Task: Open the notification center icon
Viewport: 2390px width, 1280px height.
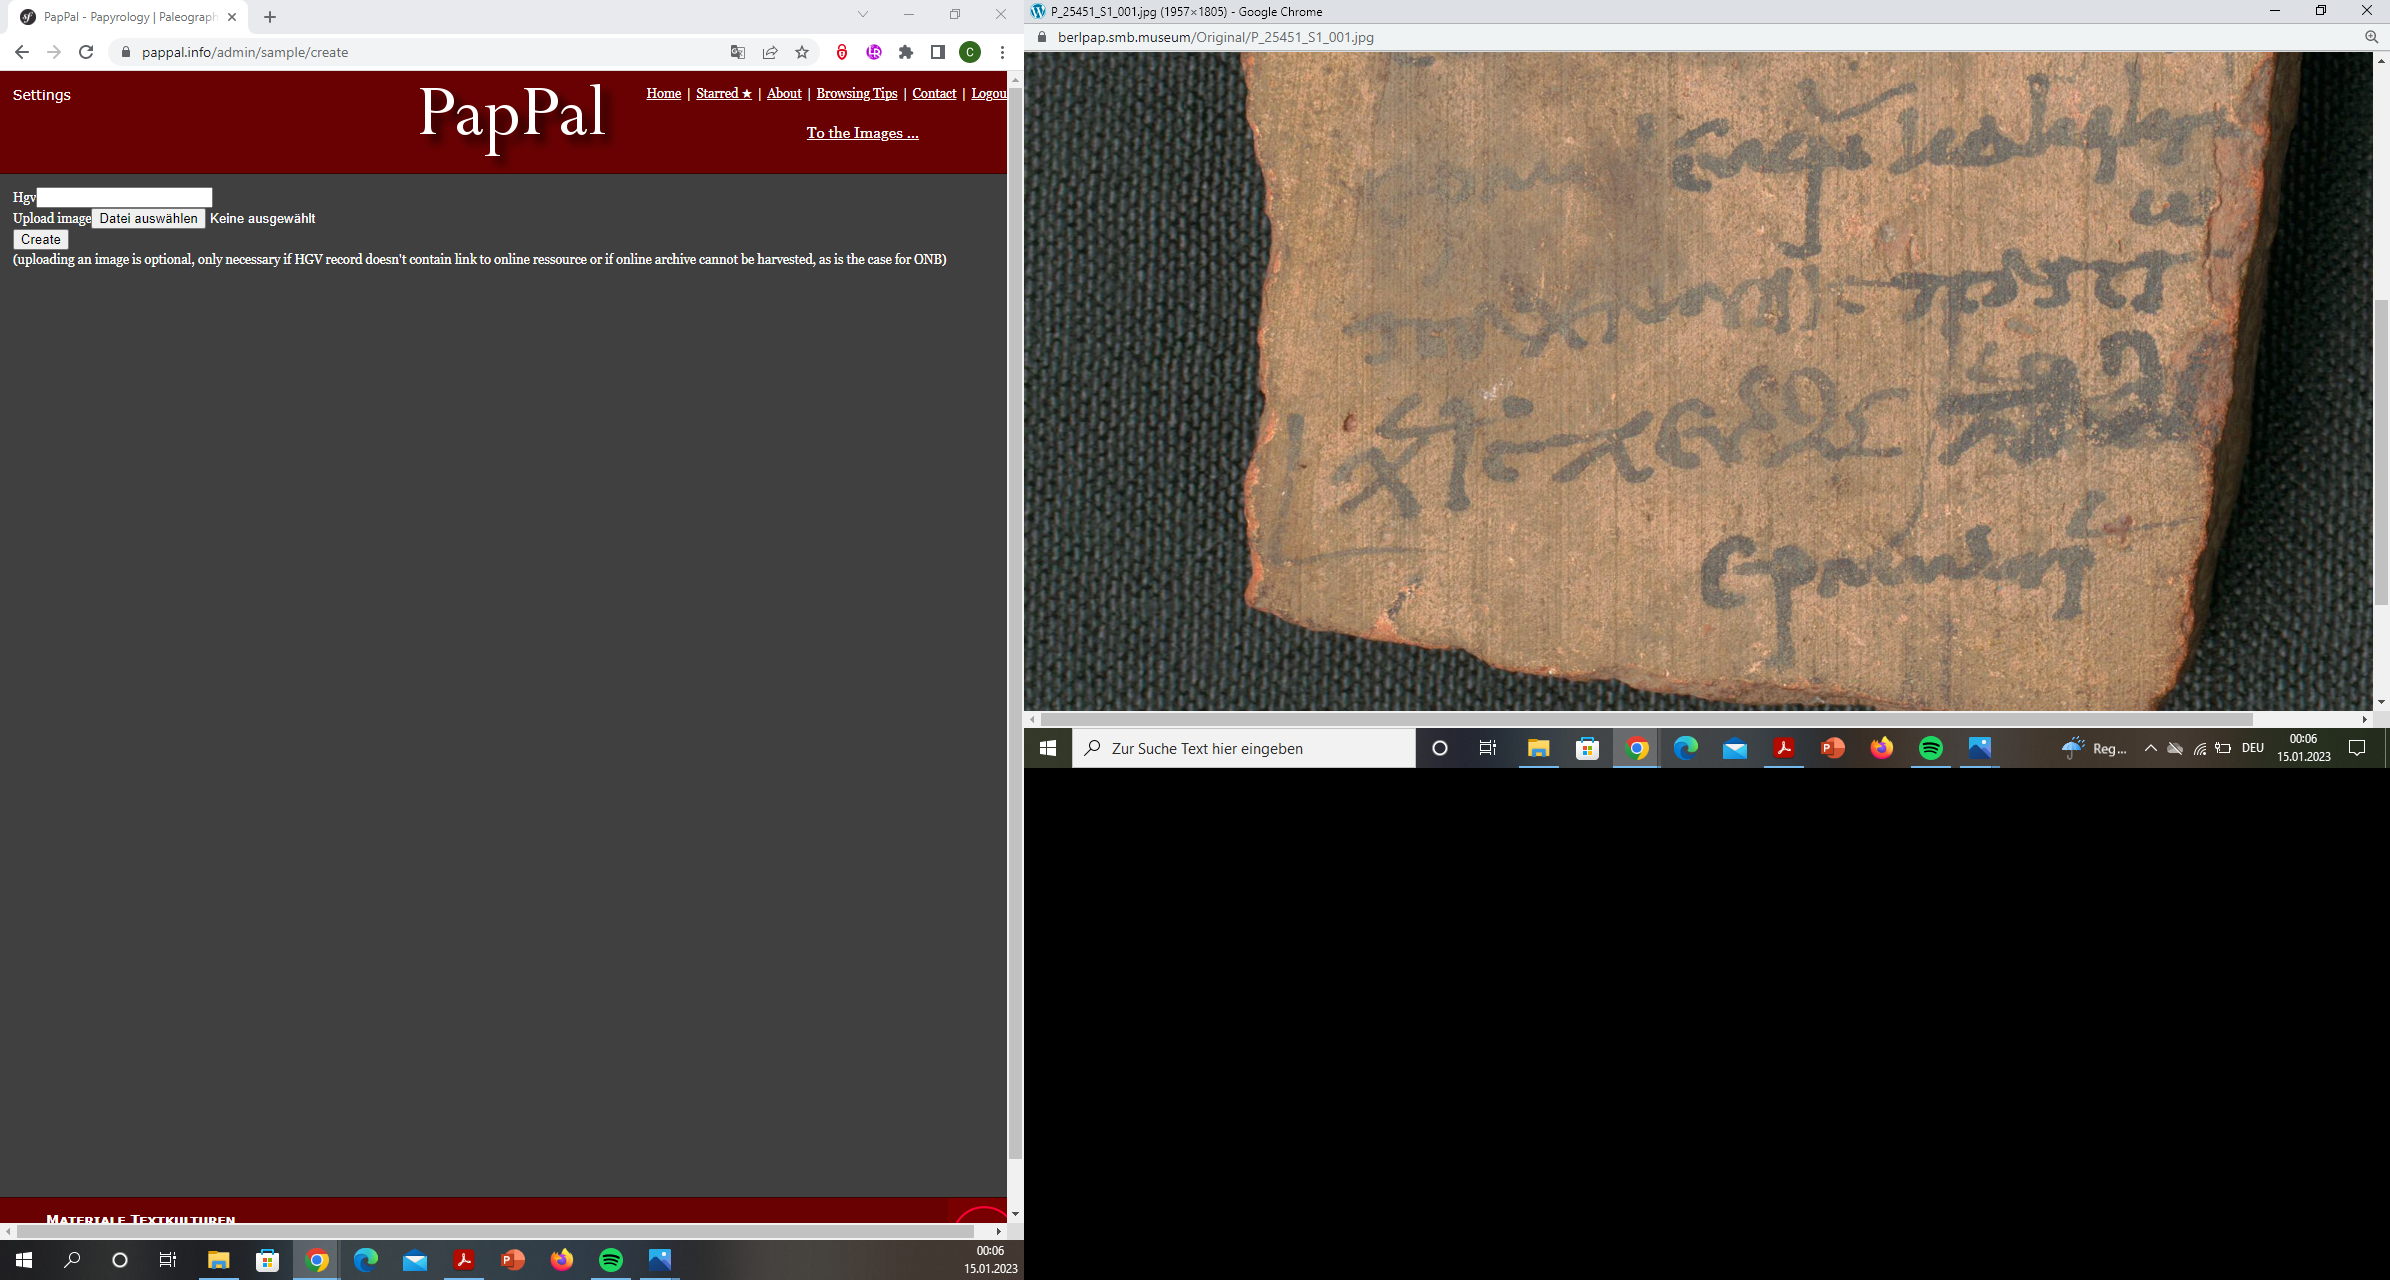Action: 2357,748
